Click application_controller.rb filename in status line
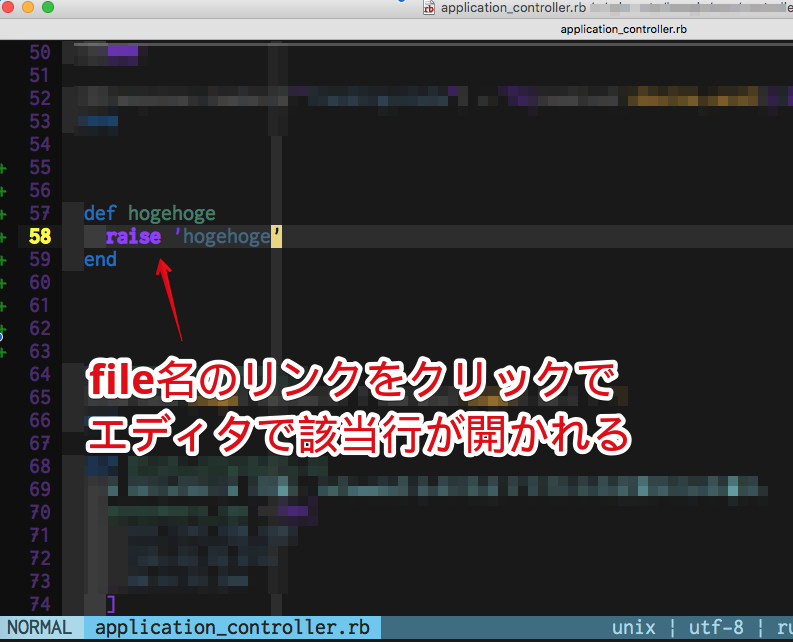 [232, 628]
